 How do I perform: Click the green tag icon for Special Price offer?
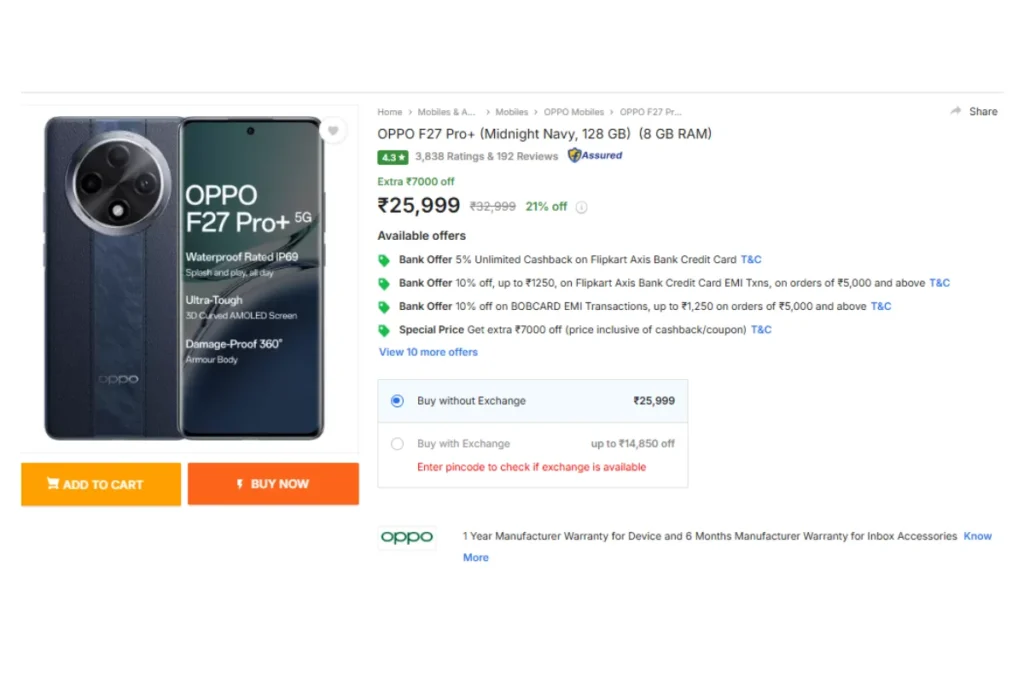384,330
